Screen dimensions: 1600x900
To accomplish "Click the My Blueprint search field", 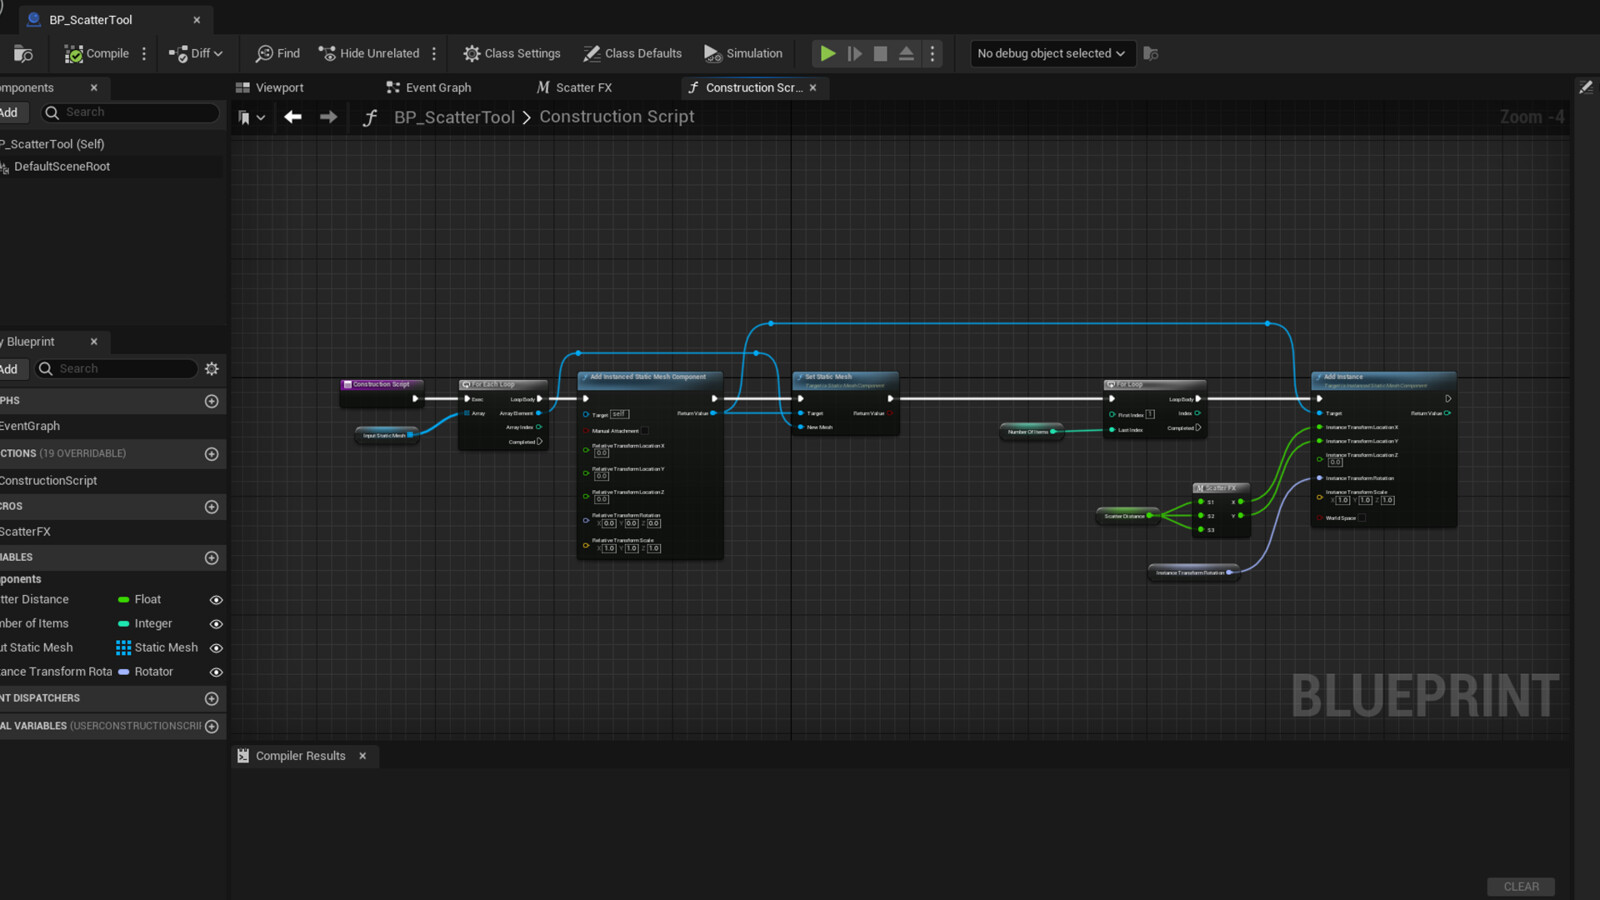I will click(x=116, y=369).
